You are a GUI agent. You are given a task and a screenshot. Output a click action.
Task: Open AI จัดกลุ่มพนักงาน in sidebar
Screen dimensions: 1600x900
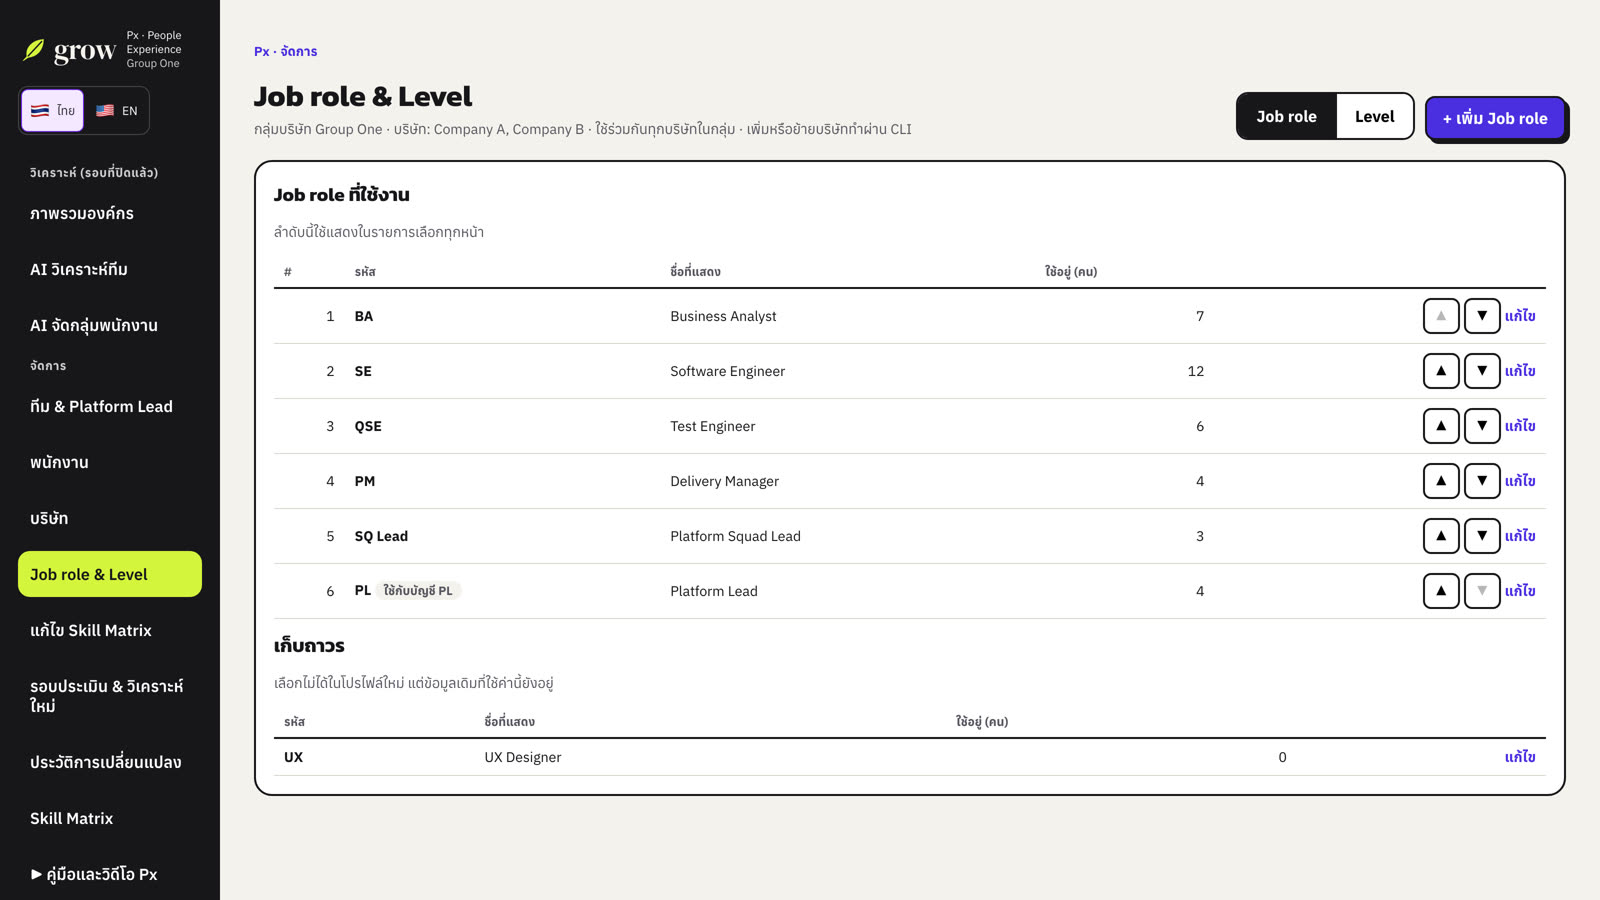pyautogui.click(x=110, y=325)
